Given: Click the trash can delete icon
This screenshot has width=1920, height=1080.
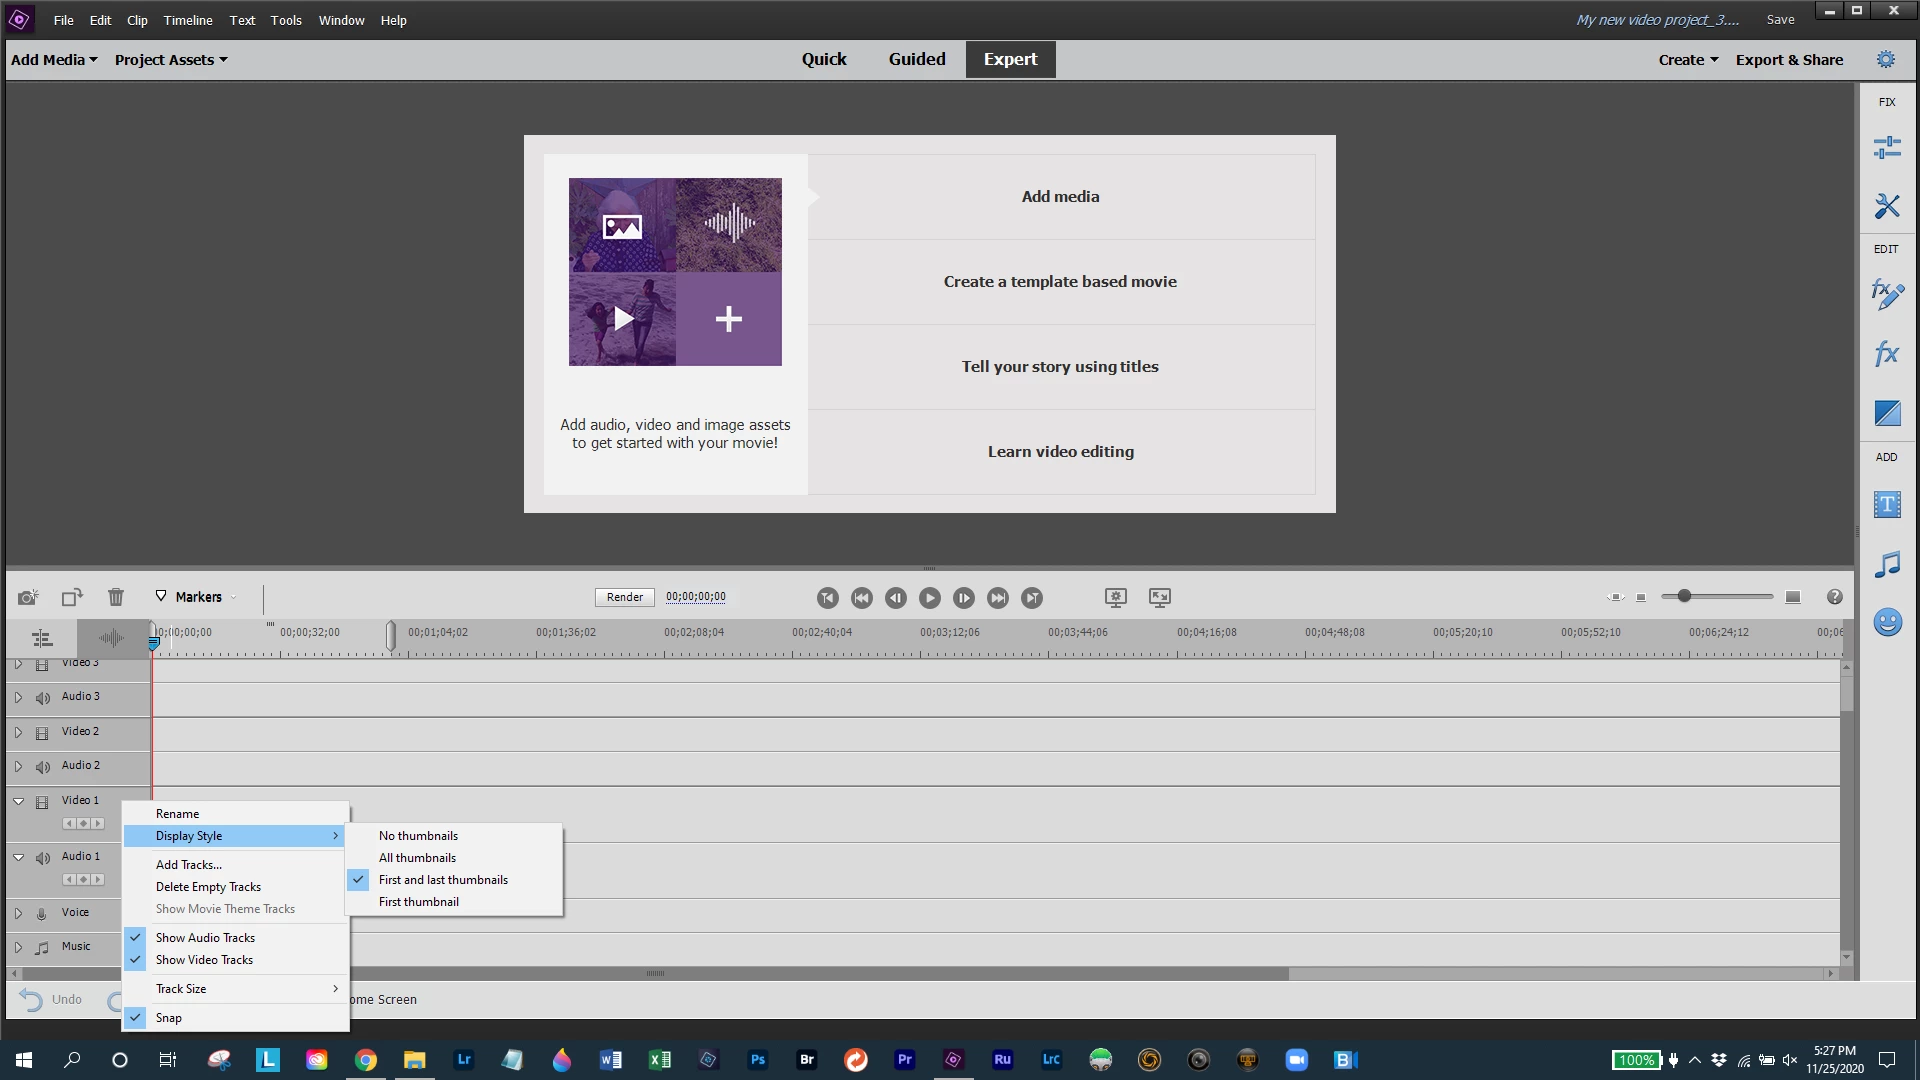Looking at the screenshot, I should click(116, 597).
